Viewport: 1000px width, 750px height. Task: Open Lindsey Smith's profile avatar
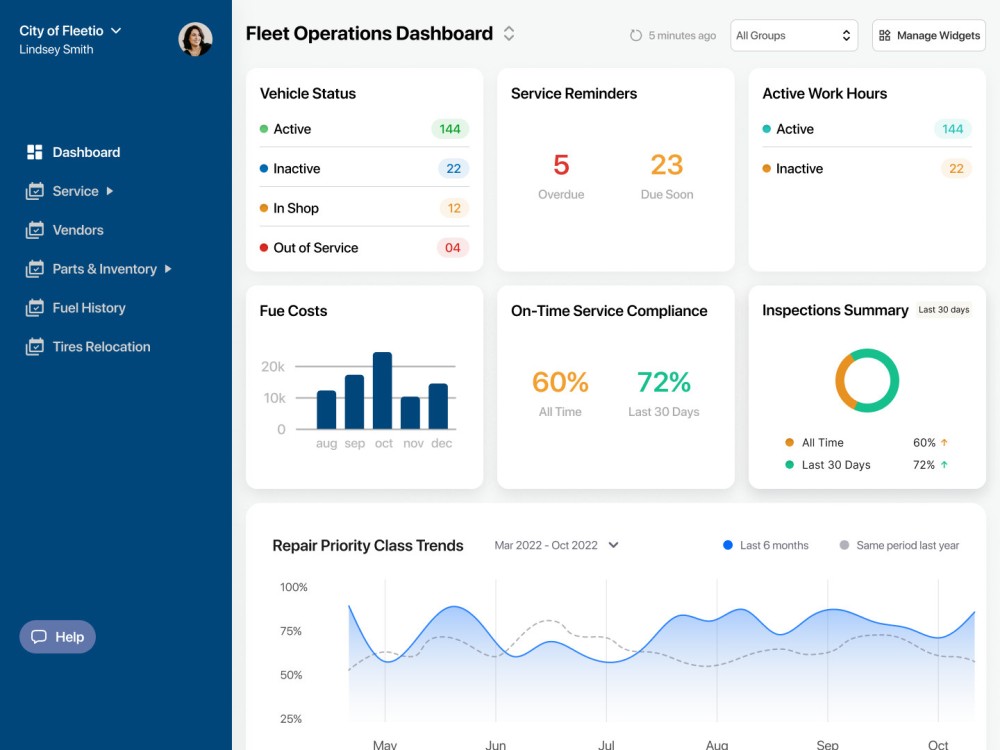click(195, 40)
